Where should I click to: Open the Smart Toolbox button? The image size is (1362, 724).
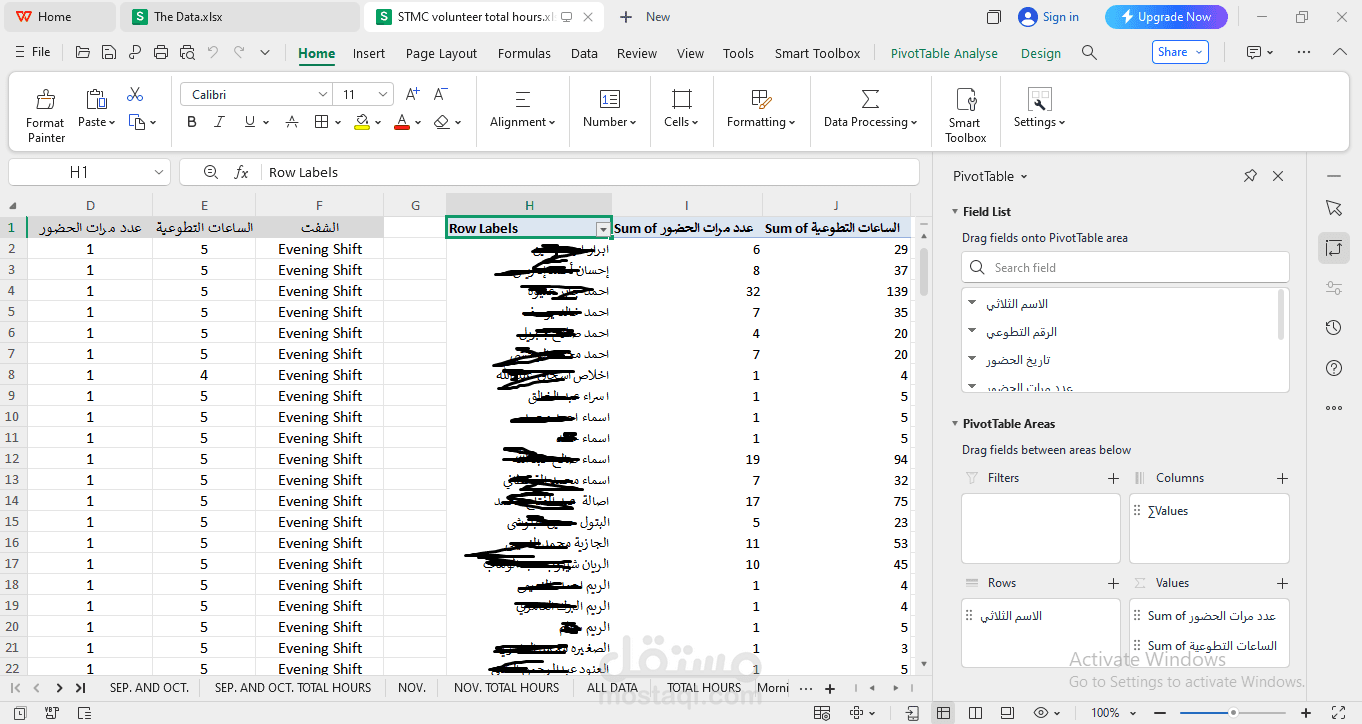coord(965,115)
